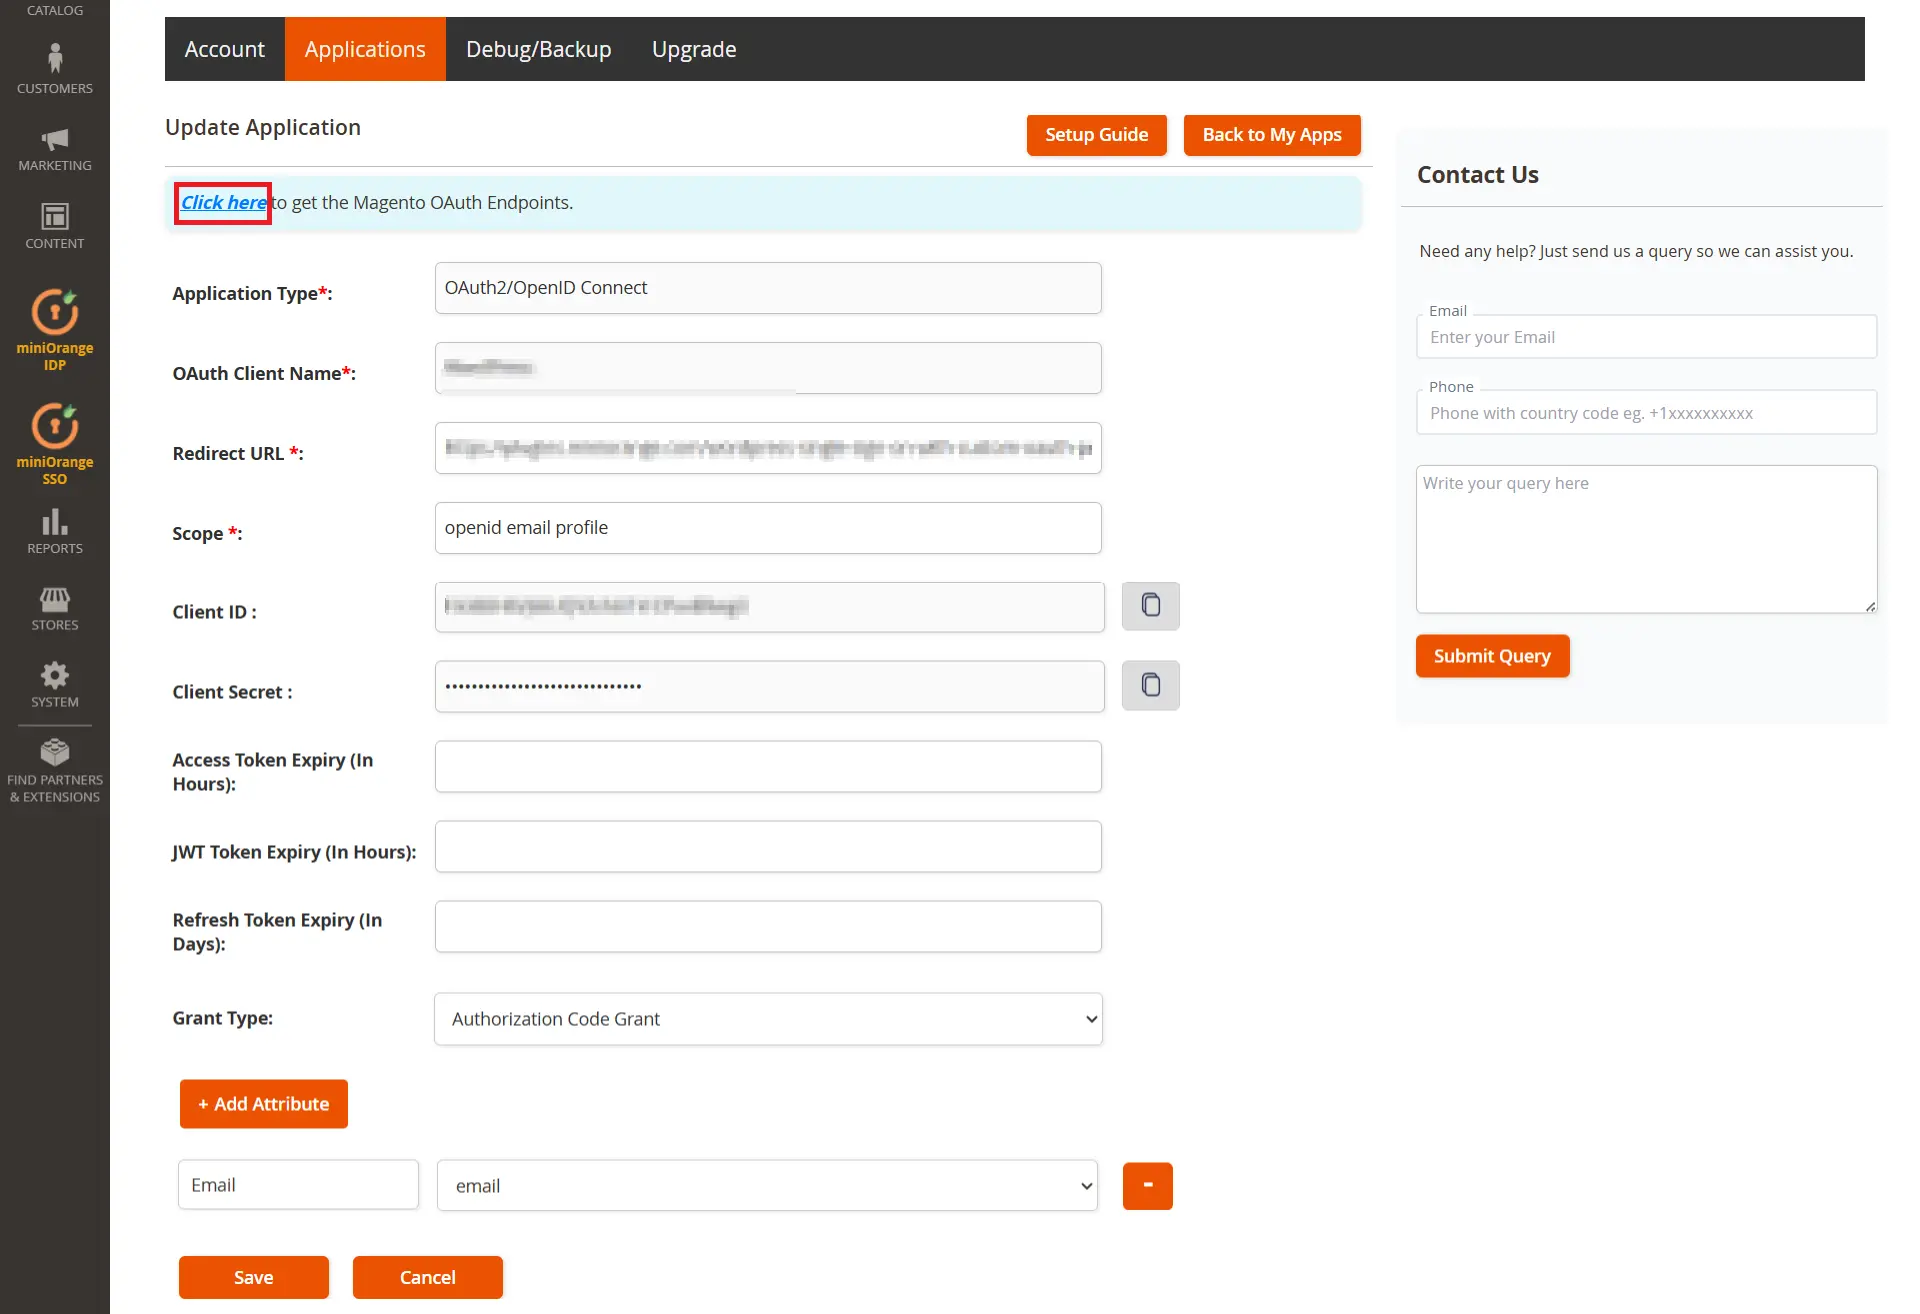1920x1314 pixels.
Task: Switch to the Applications tab
Action: [x=365, y=49]
